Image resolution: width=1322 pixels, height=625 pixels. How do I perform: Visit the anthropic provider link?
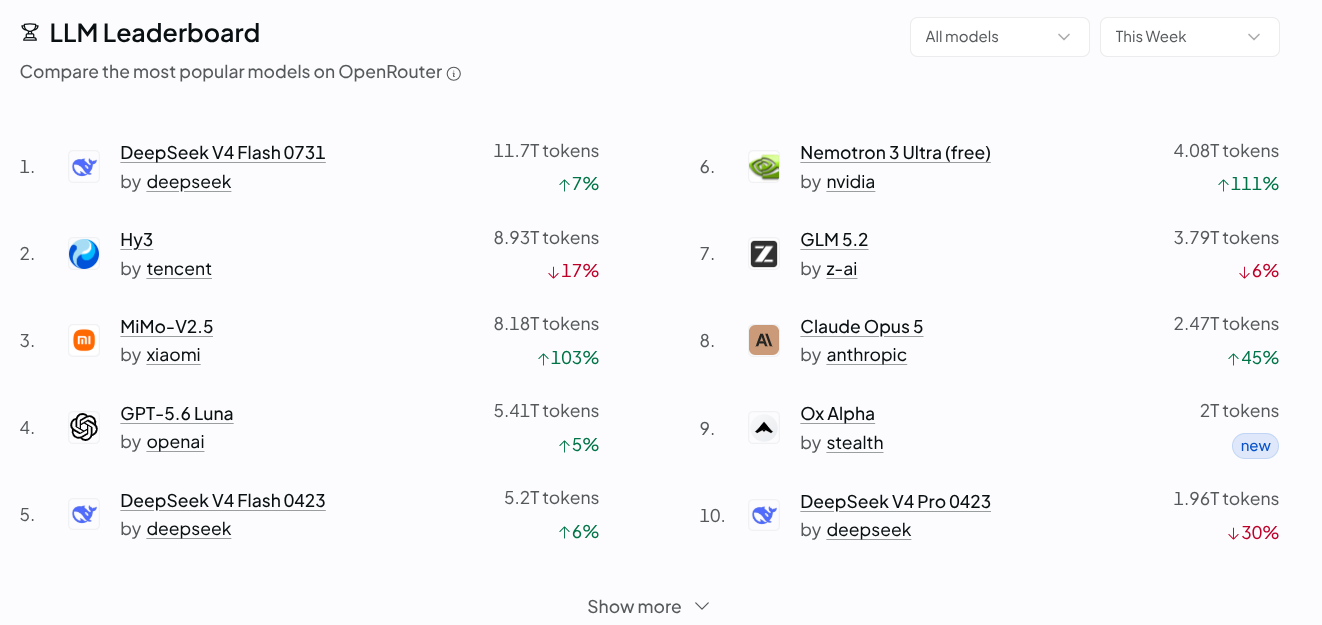(x=866, y=355)
